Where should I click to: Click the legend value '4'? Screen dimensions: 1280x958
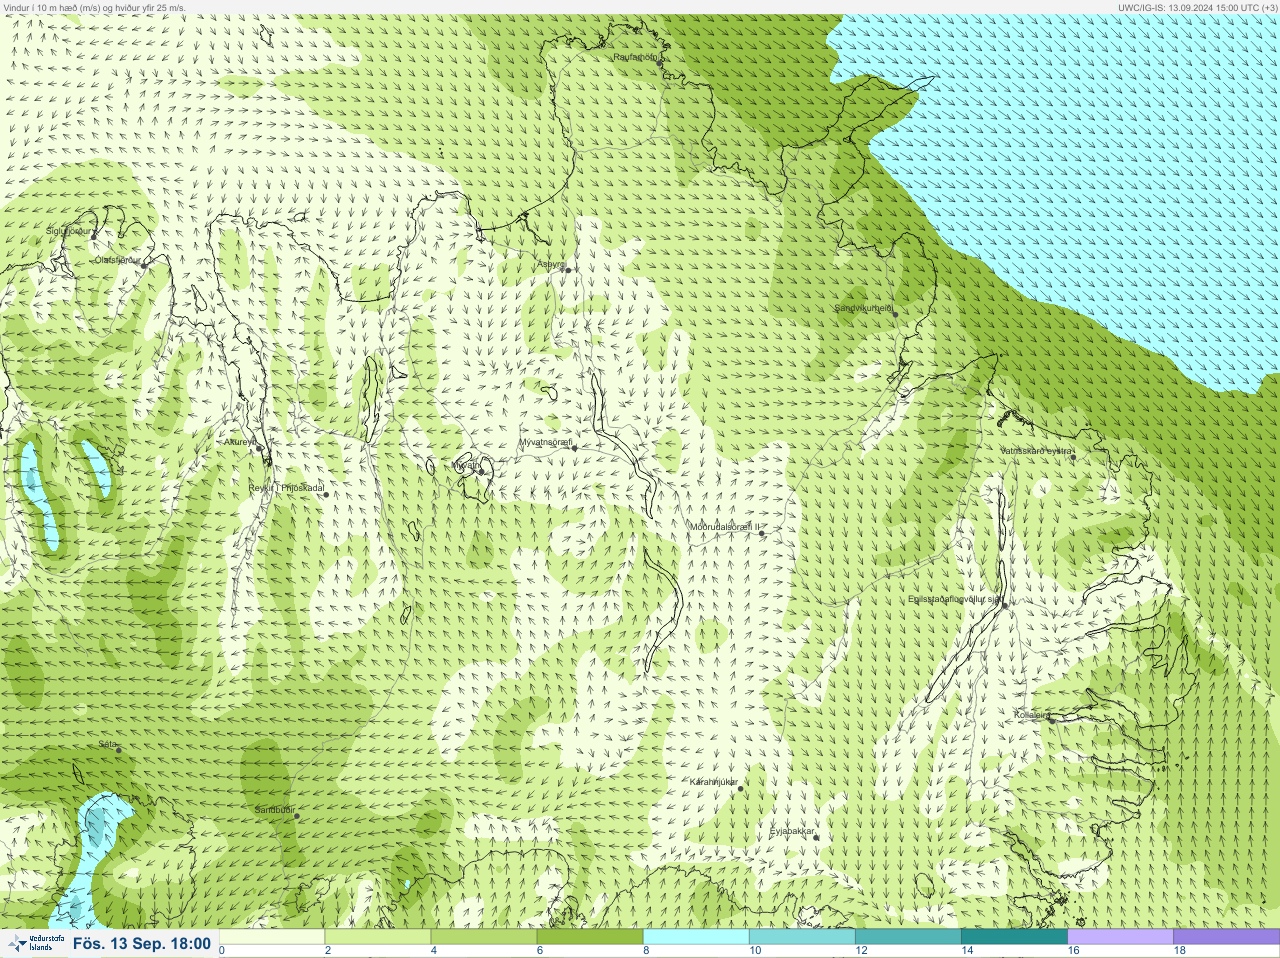pos(433,951)
